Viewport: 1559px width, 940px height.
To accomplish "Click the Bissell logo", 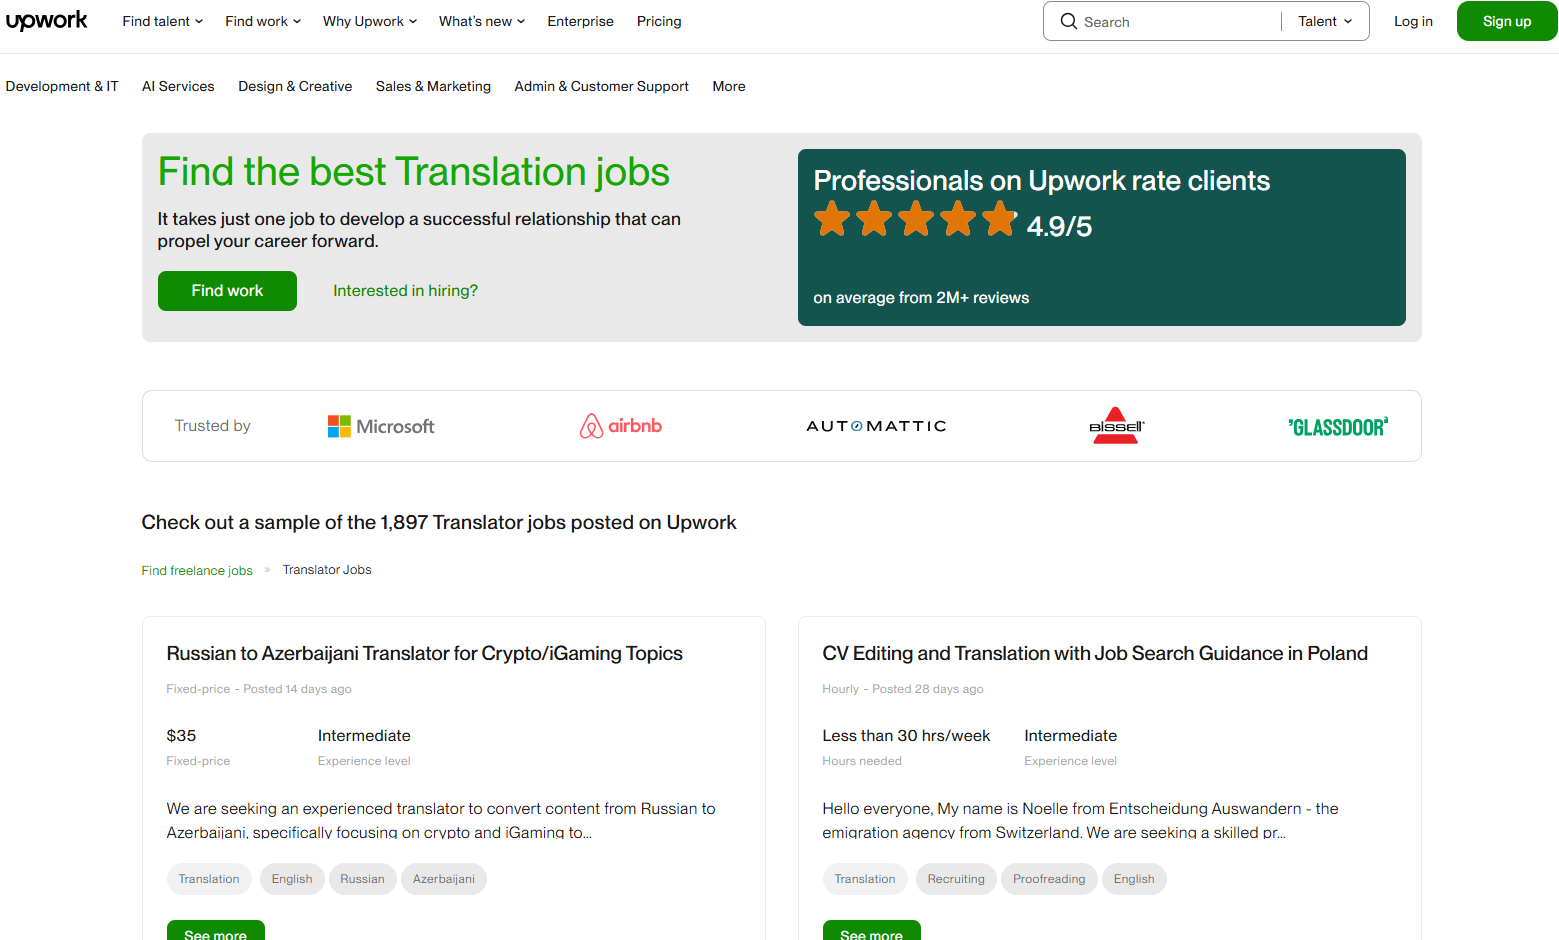I will [x=1116, y=426].
